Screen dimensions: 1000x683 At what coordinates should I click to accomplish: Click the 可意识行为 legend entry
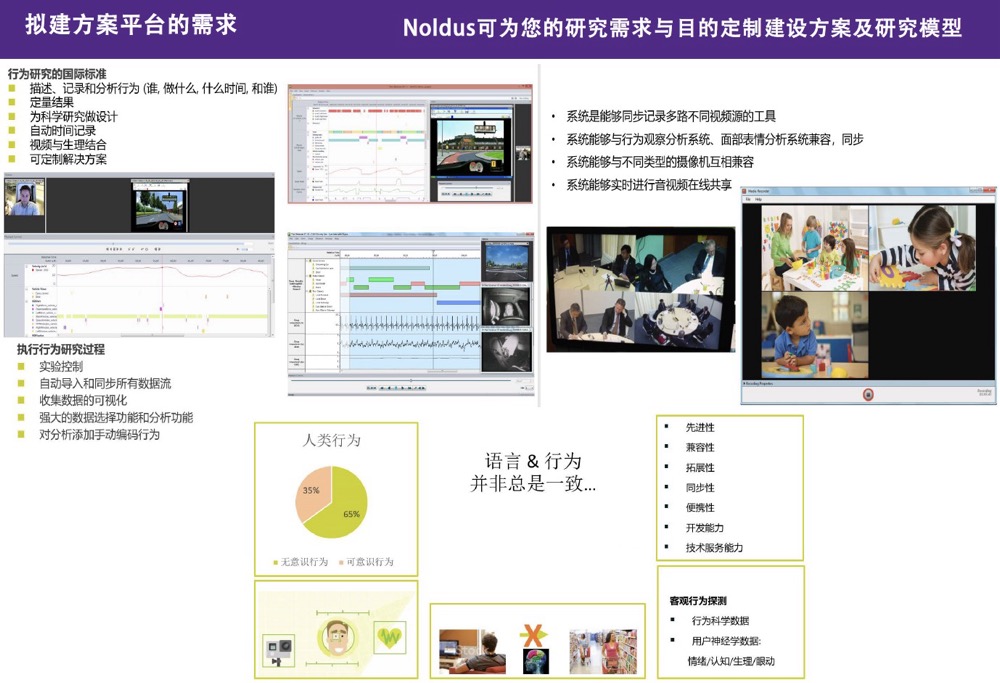[367, 562]
